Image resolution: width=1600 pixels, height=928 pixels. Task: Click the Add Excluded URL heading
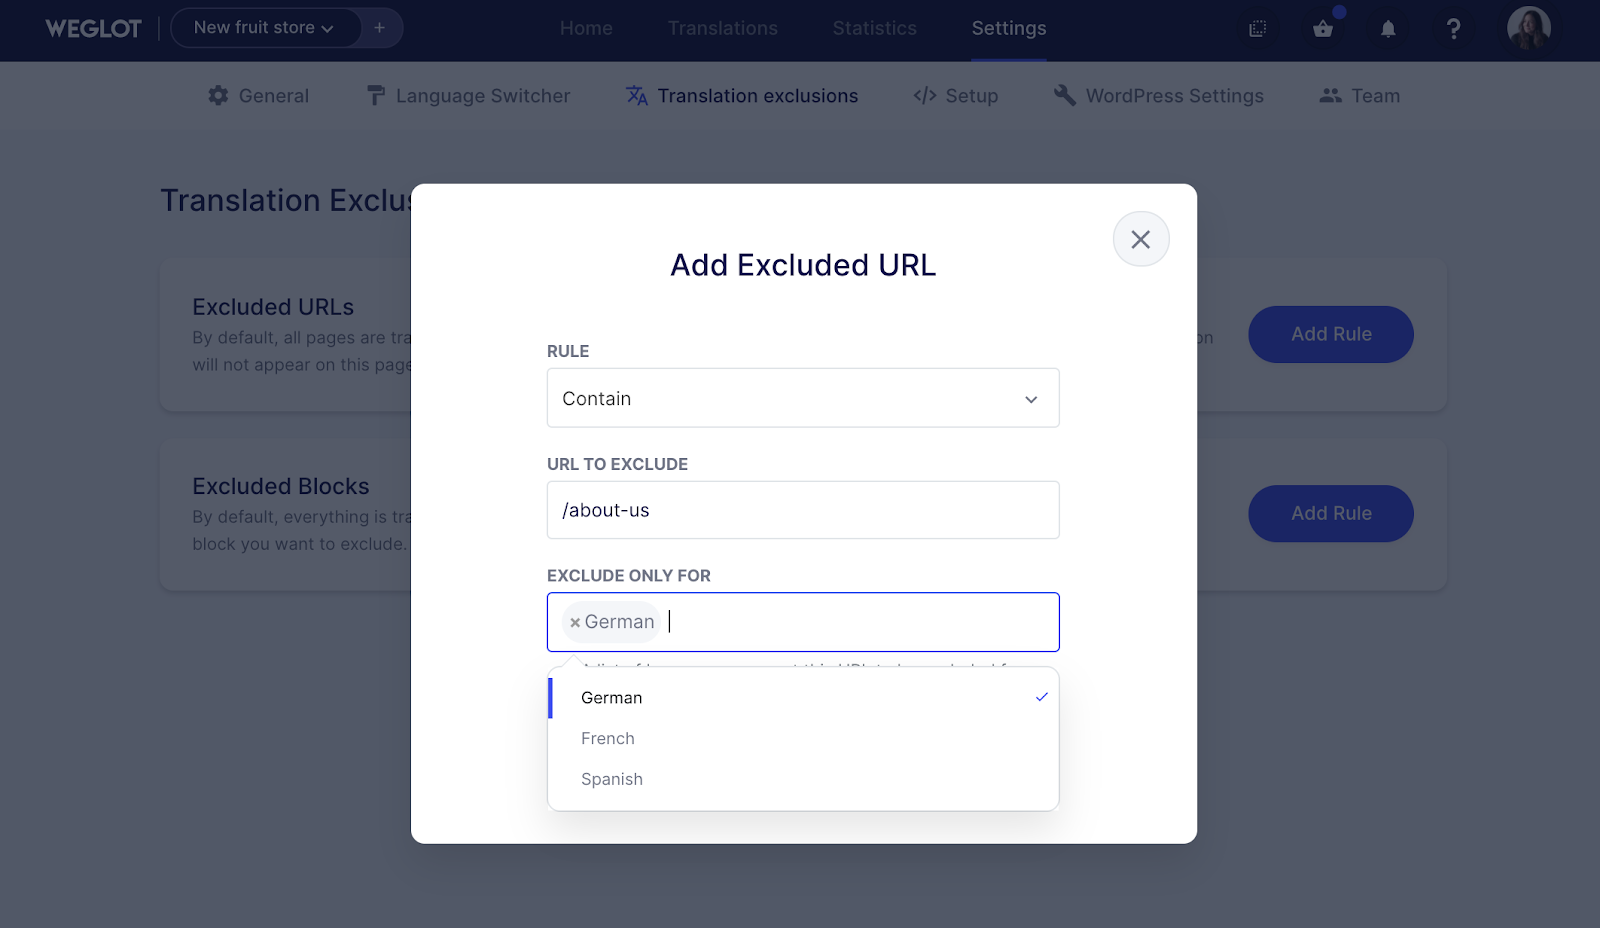click(803, 265)
